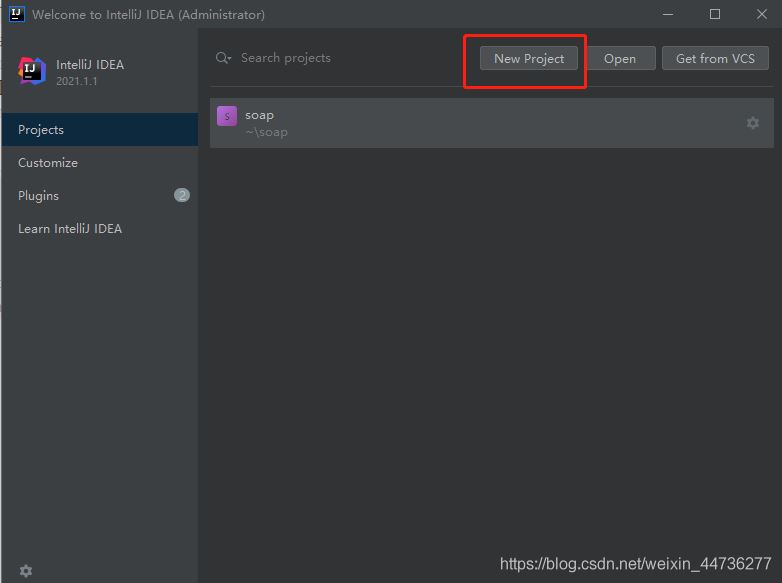Select the Projects tab
The width and height of the screenshot is (782, 583).
41,130
